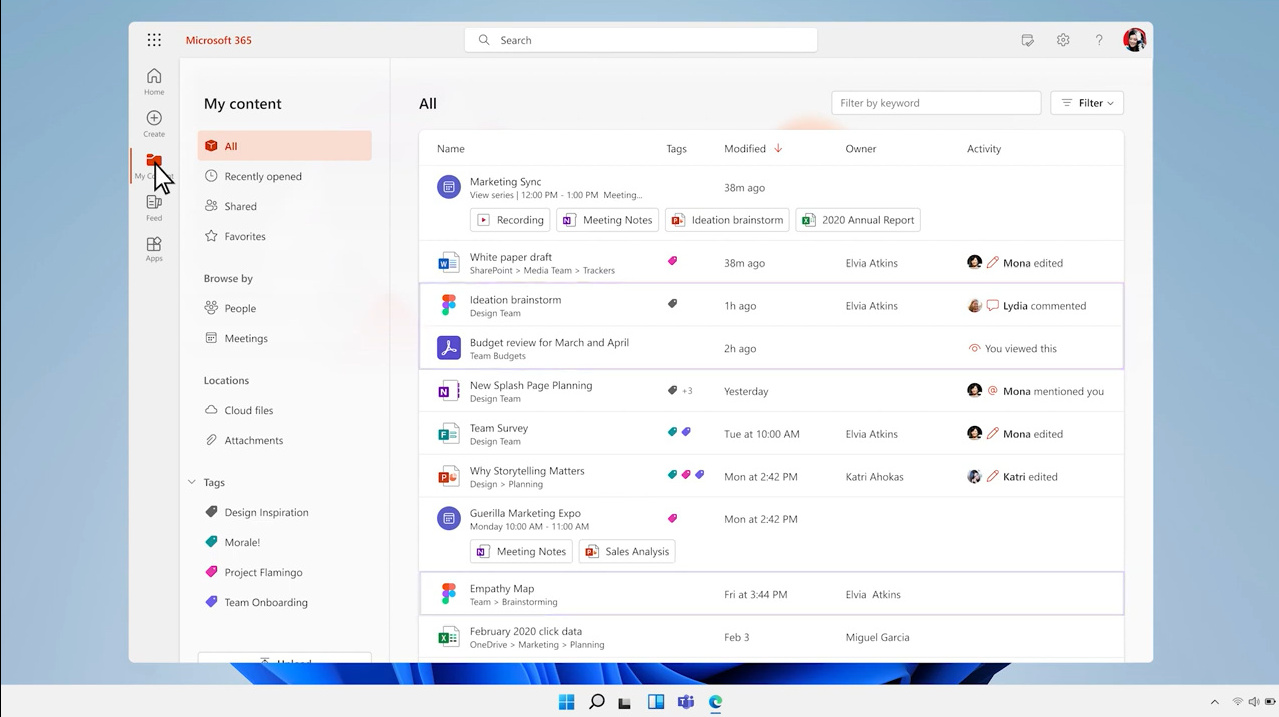The width and height of the screenshot is (1279, 717).
Task: Select the Project Flamingo pink tag
Action: click(x=263, y=572)
